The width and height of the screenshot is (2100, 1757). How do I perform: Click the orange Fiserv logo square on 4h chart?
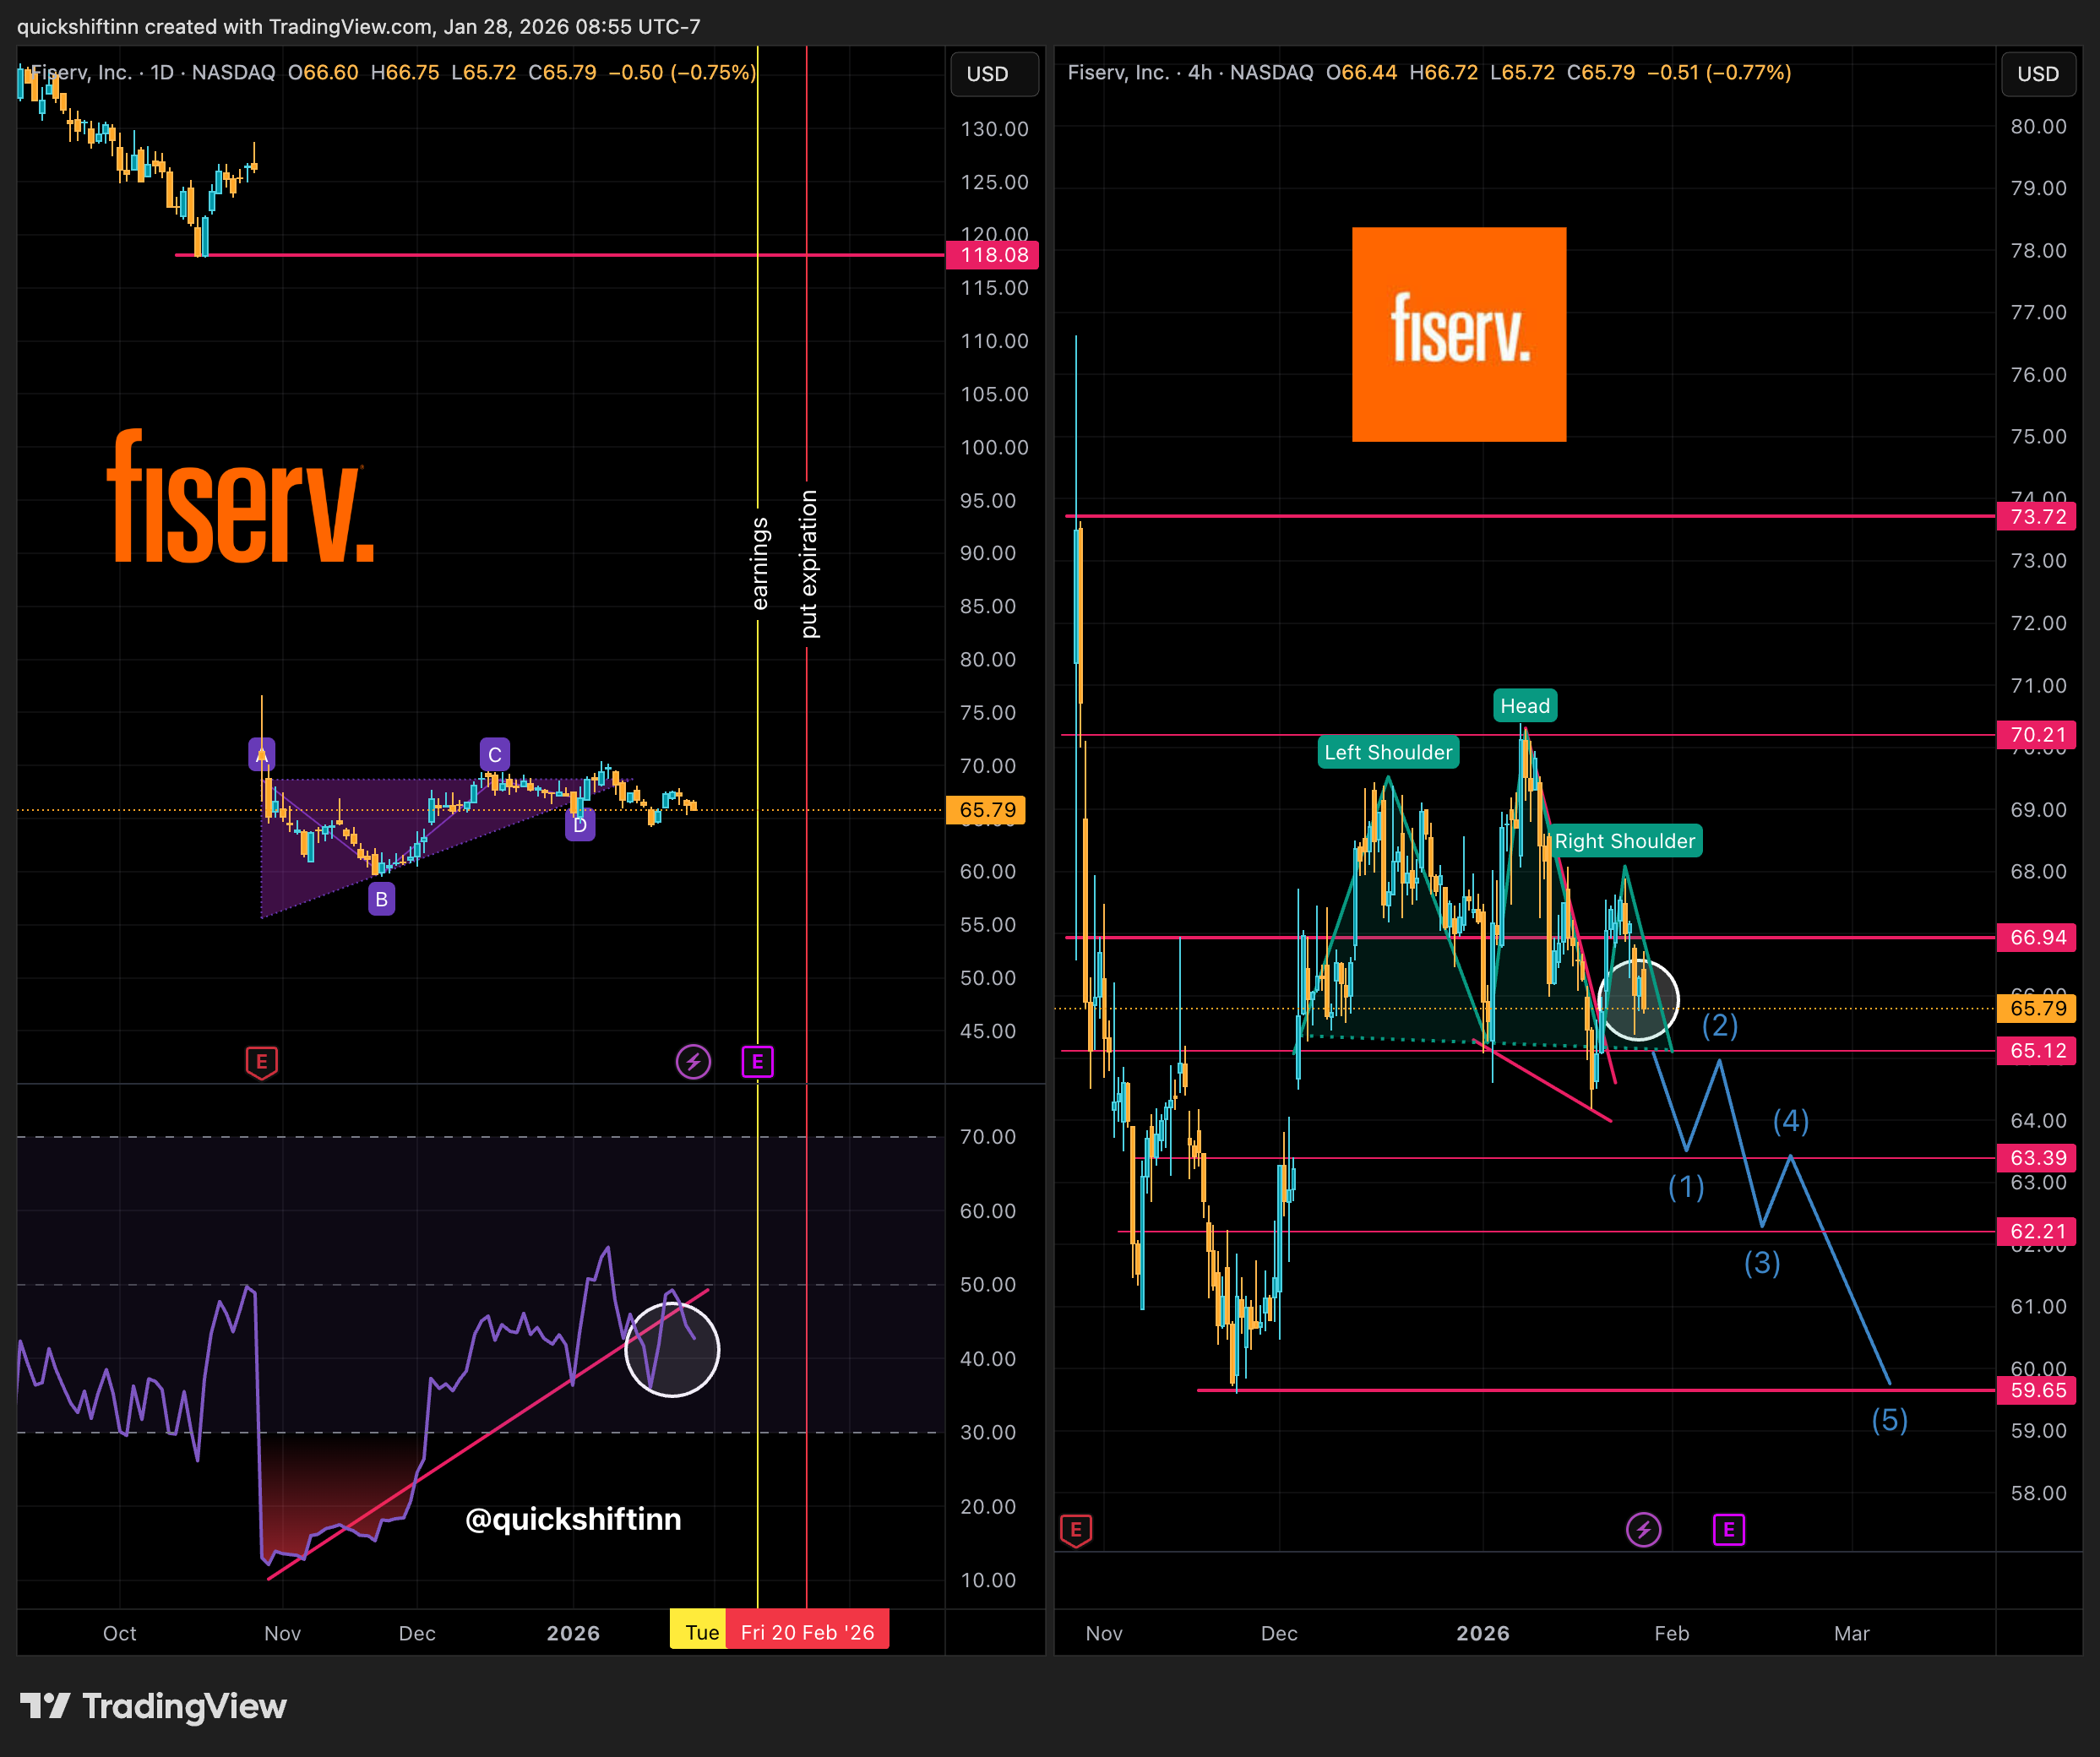pyautogui.click(x=1459, y=334)
